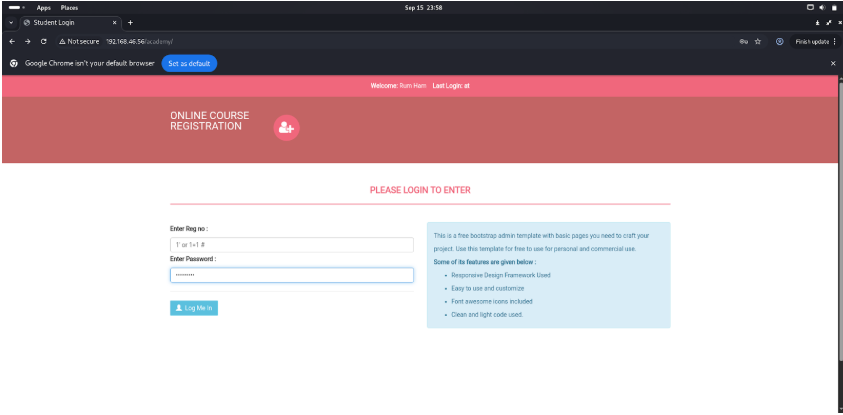Open the Not secure site info

[79, 41]
